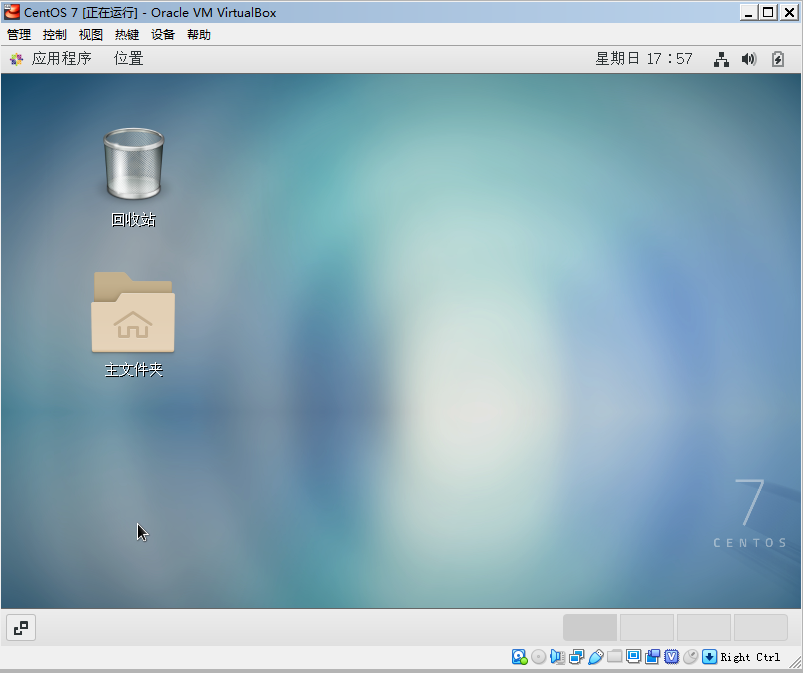Image resolution: width=803 pixels, height=673 pixels.
Task: Click the resize mode icon at bottom left
Action: [x=20, y=627]
